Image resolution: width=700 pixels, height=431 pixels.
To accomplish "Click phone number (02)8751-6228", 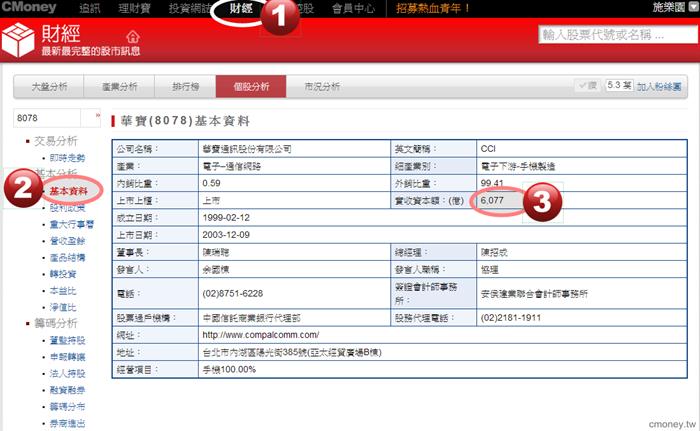I will tap(233, 293).
